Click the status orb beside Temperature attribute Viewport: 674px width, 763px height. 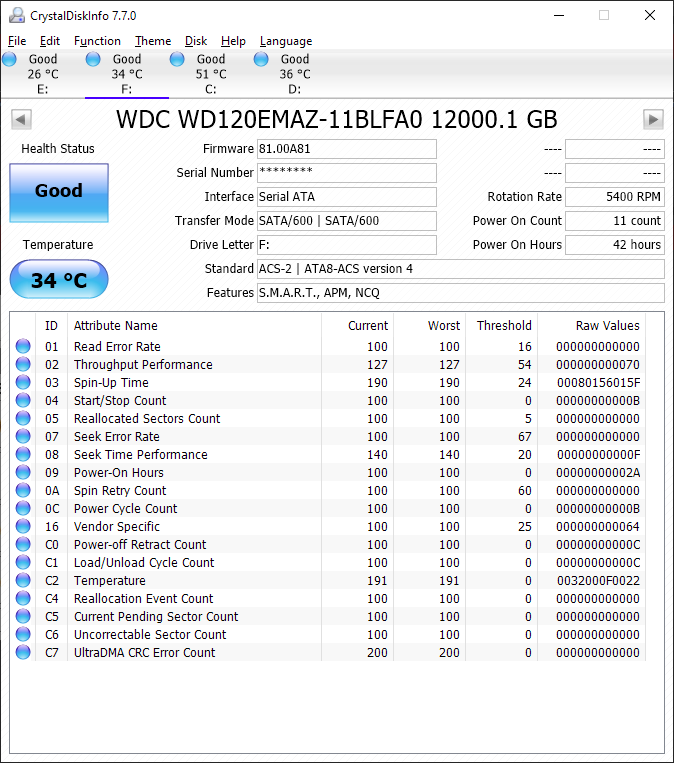23,581
